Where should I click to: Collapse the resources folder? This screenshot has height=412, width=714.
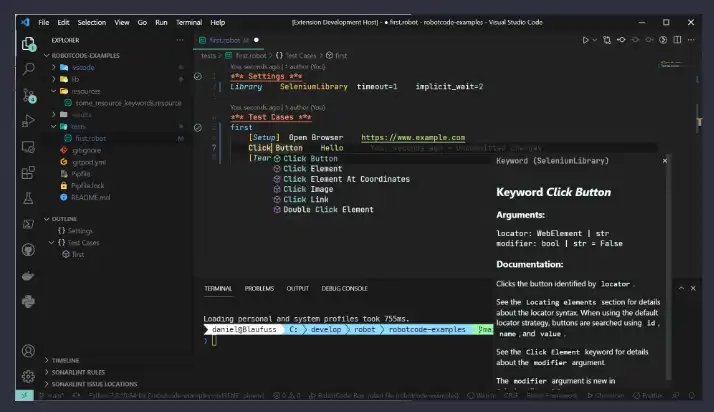[x=54, y=91]
